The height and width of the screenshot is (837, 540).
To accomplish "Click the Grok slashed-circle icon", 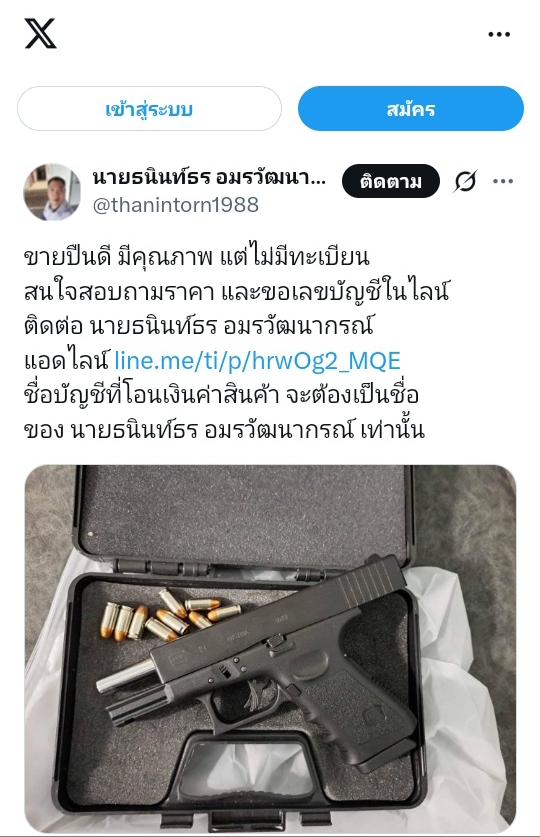I will tap(465, 181).
